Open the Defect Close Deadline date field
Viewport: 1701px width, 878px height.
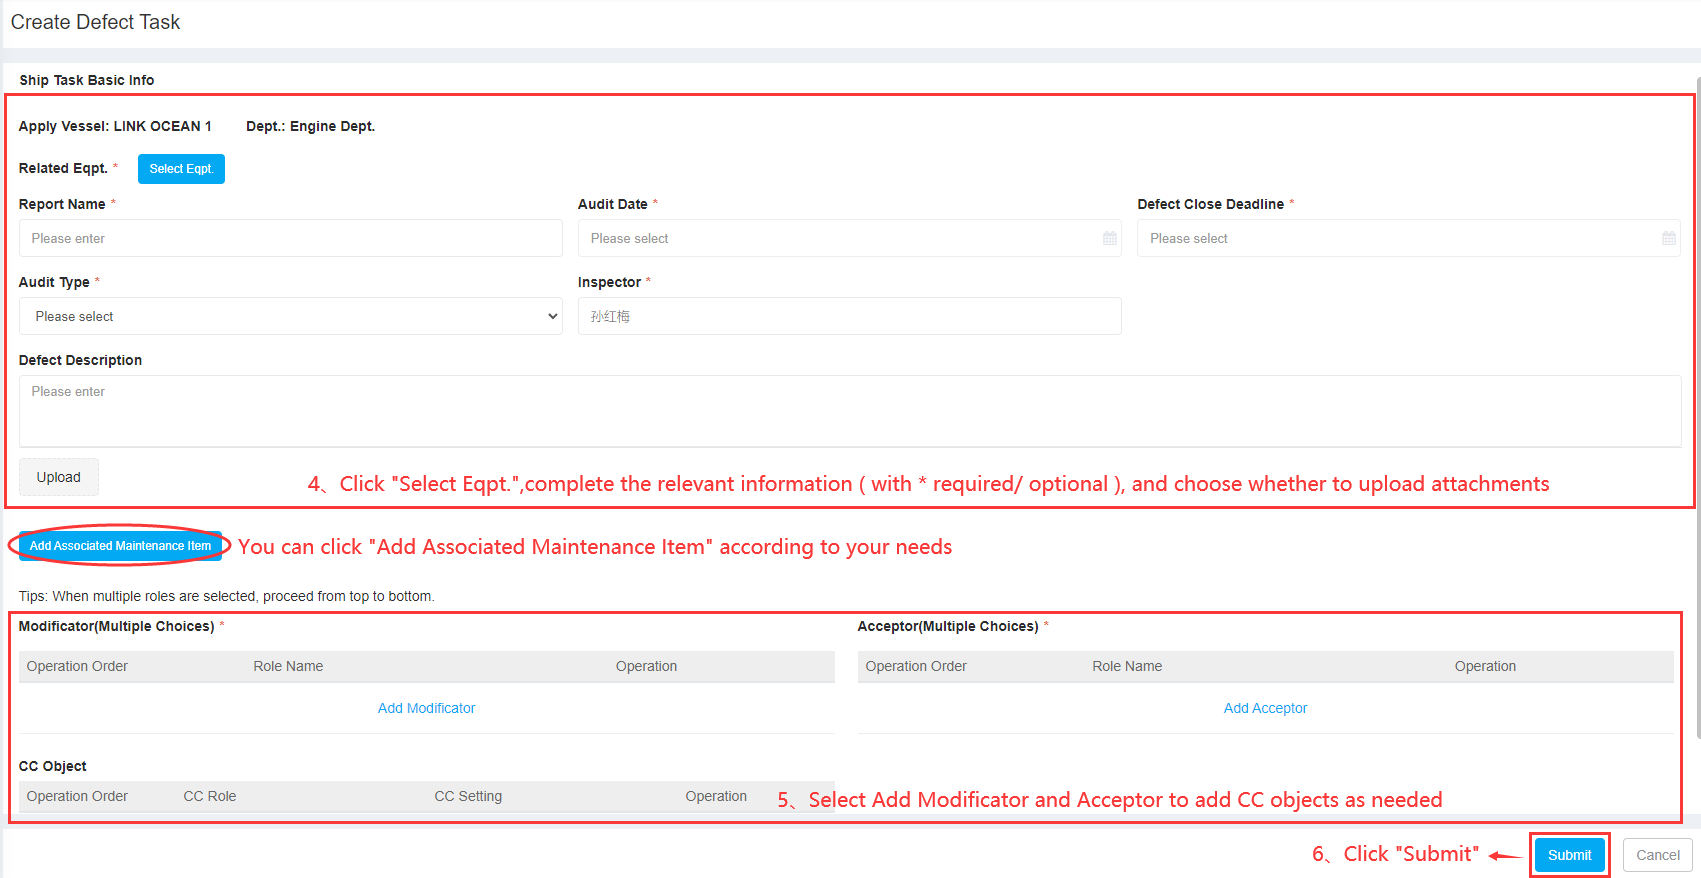pyautogui.click(x=1408, y=238)
